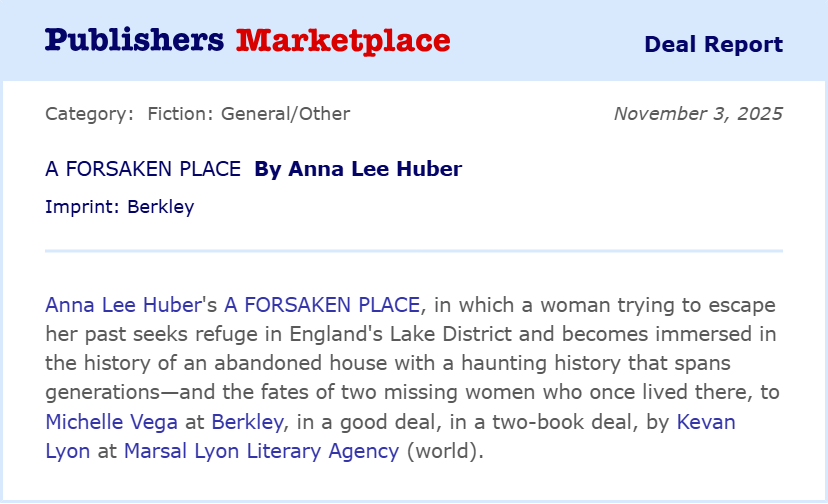828x504 pixels.
Task: Click the November 3, 2025 date
Action: point(698,113)
